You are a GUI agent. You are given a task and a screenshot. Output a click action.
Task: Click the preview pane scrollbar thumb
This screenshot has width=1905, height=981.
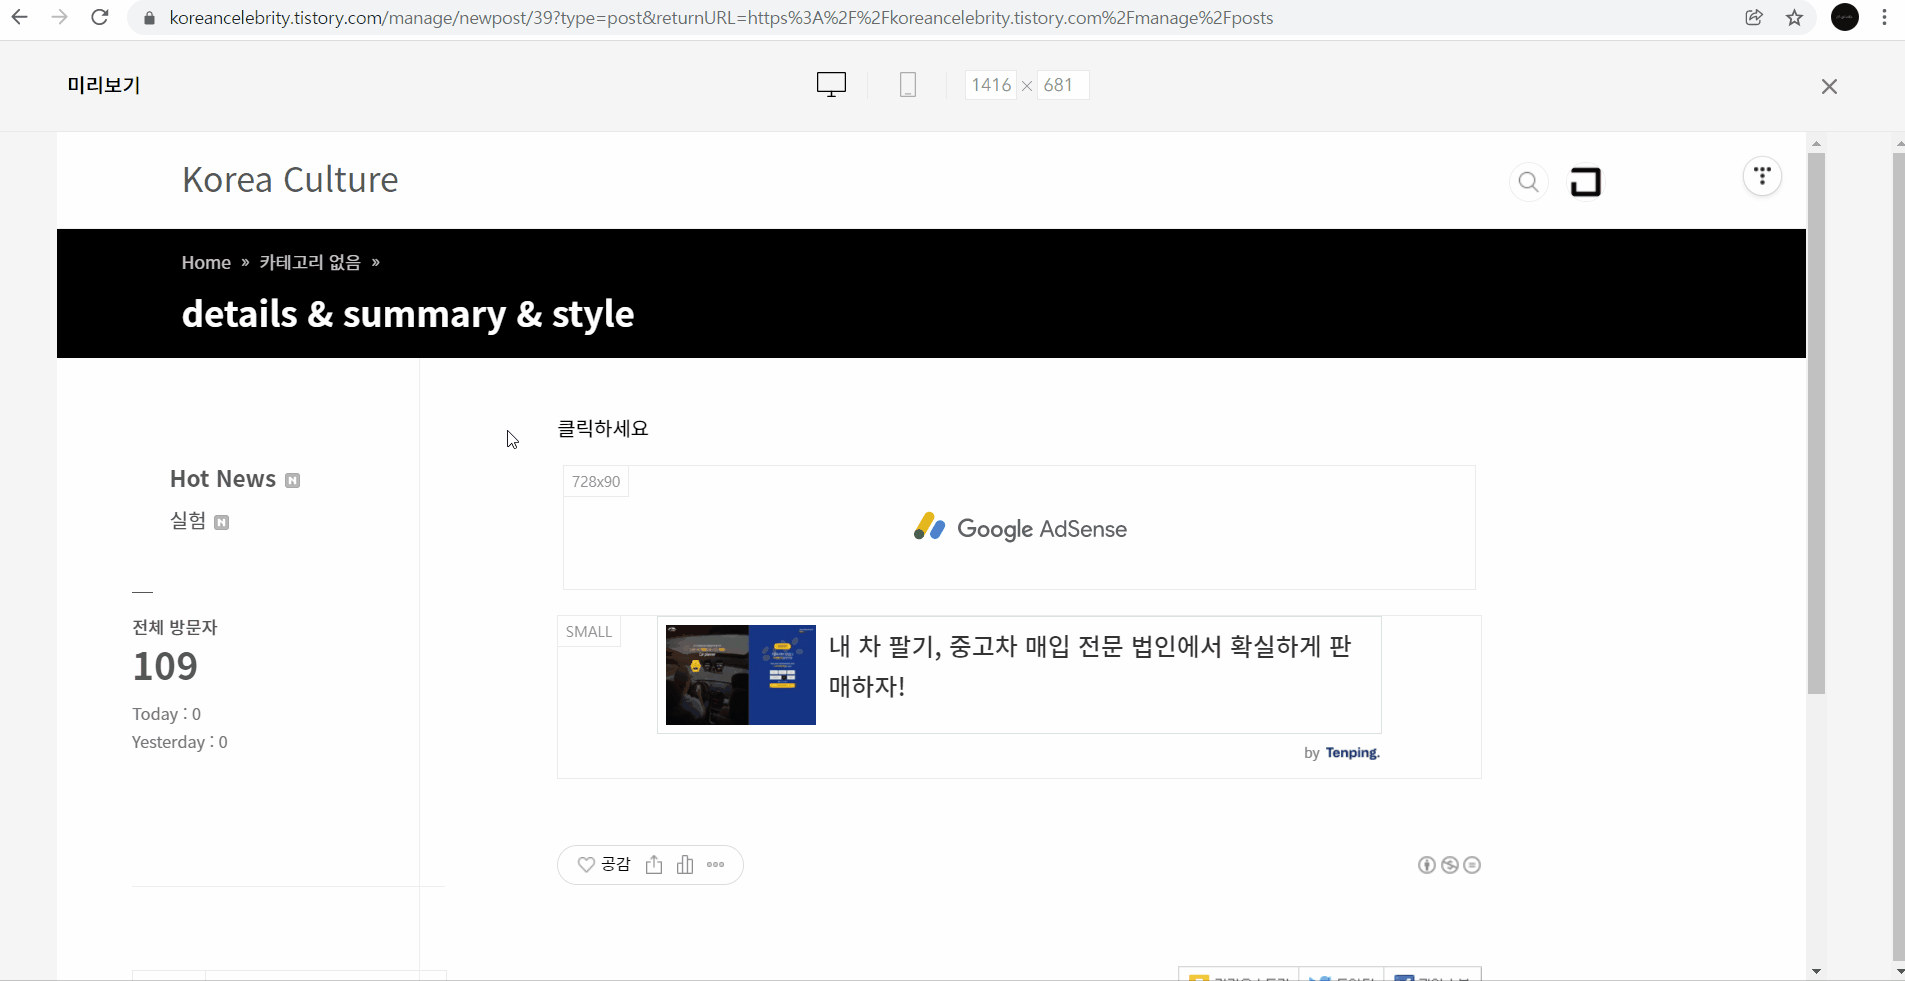(x=1816, y=423)
